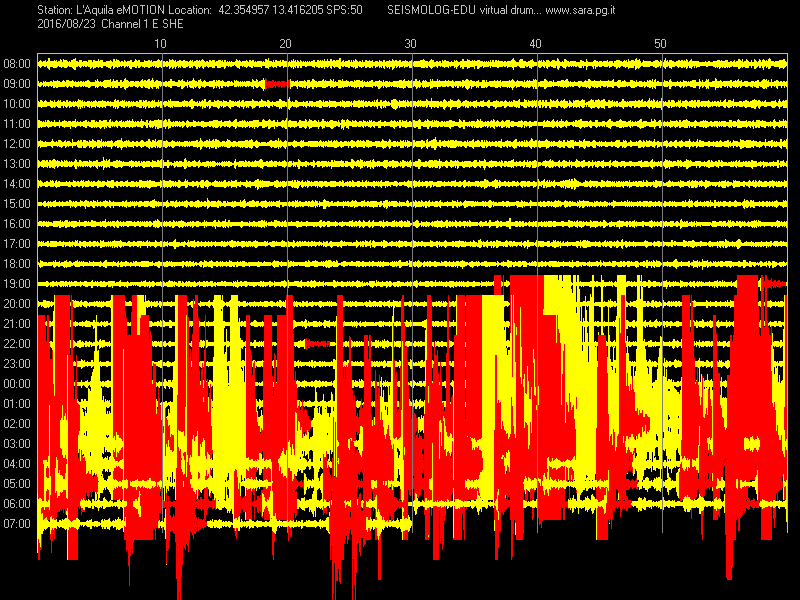Click the SPS:50 sample rate text
The width and height of the screenshot is (800, 600).
pyautogui.click(x=344, y=10)
